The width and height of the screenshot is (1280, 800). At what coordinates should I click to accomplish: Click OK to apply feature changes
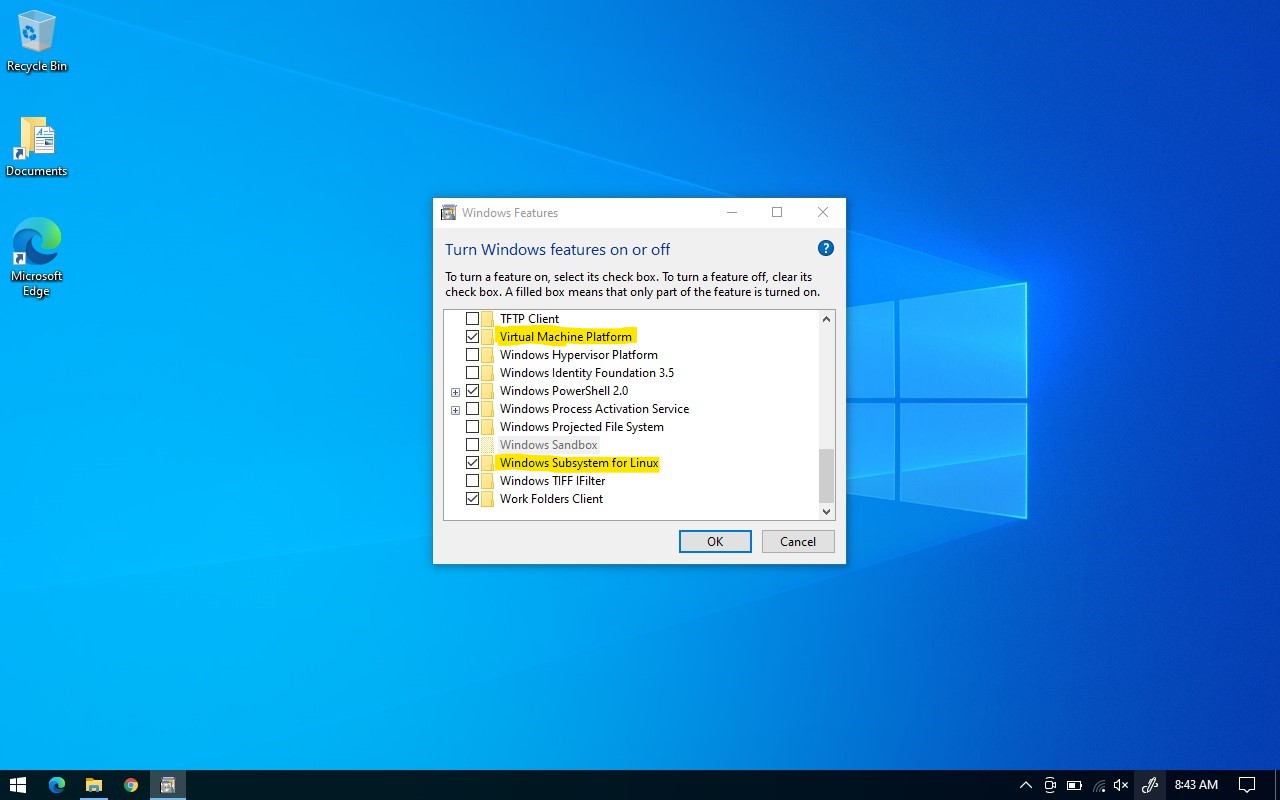715,541
